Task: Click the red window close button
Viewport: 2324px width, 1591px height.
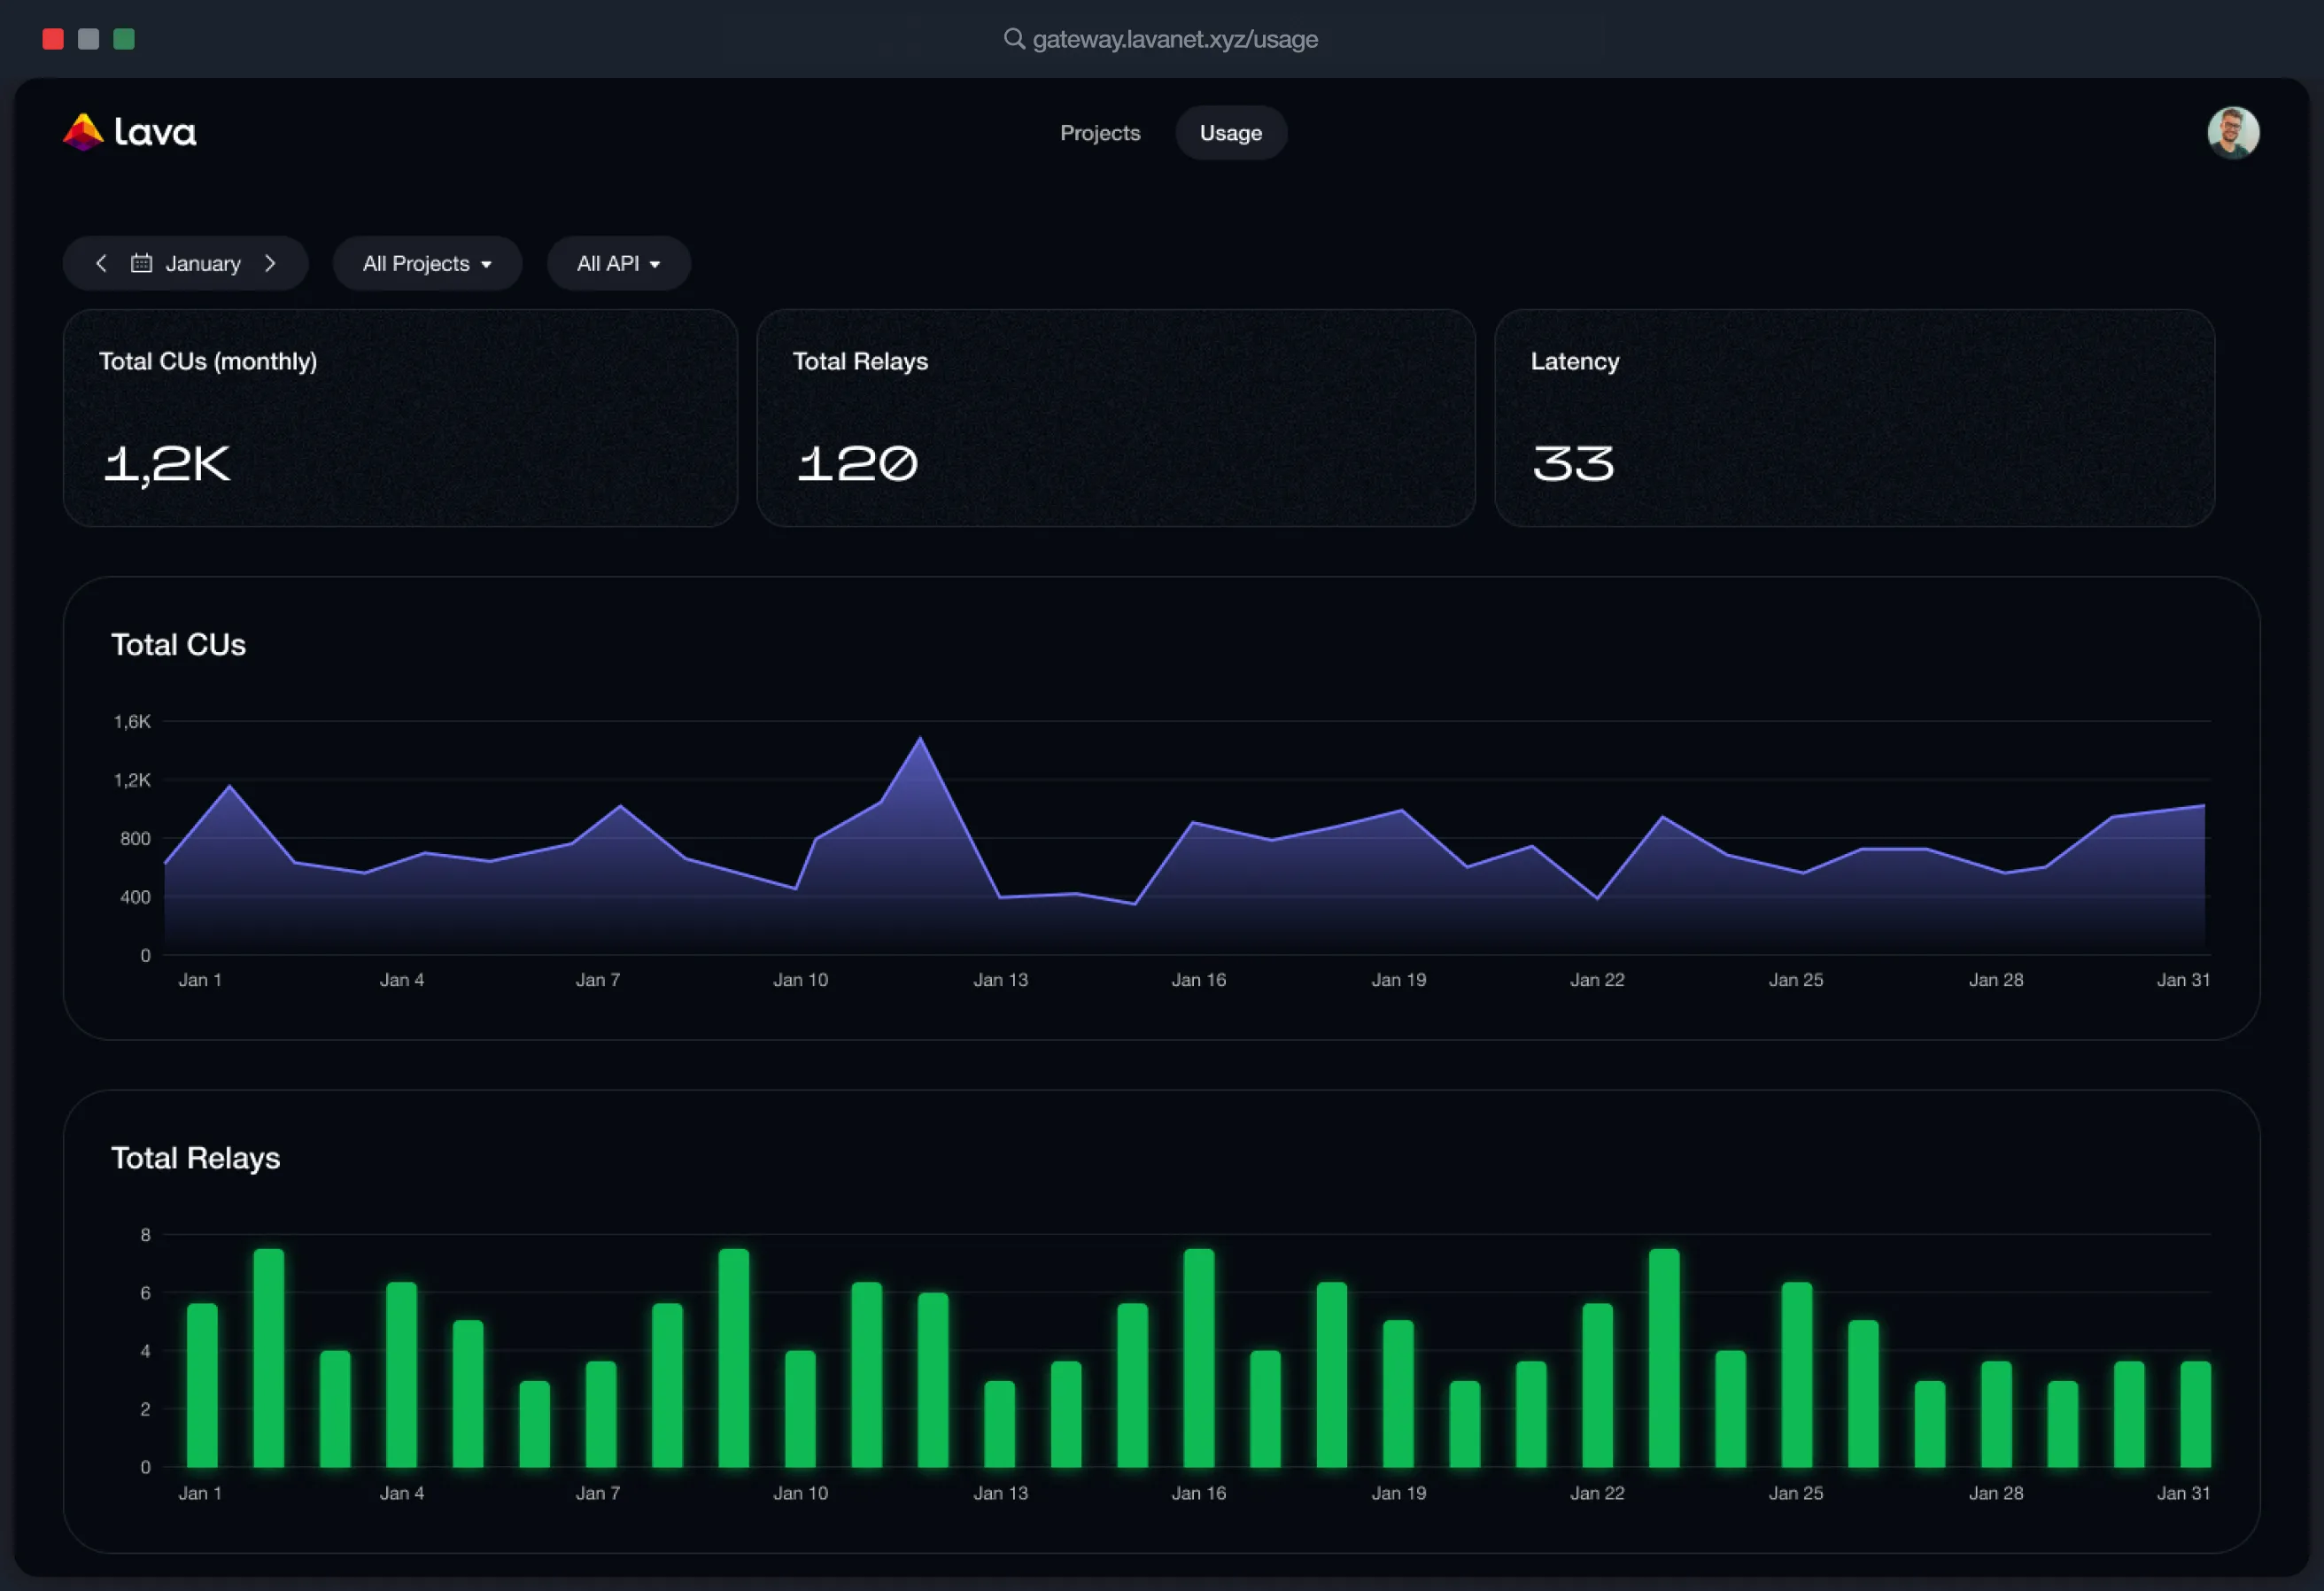Action: [53, 39]
